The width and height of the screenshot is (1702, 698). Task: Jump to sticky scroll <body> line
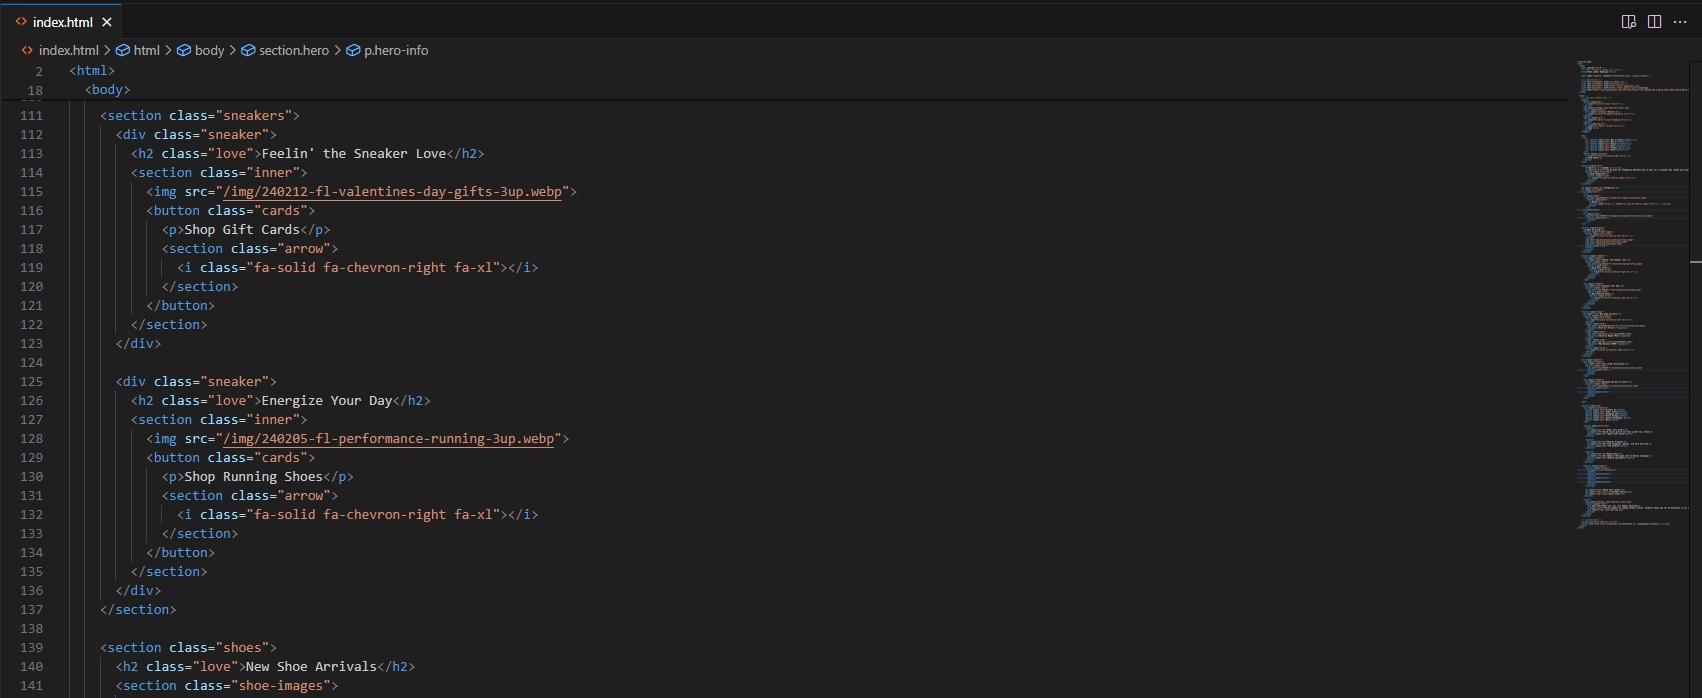[107, 90]
